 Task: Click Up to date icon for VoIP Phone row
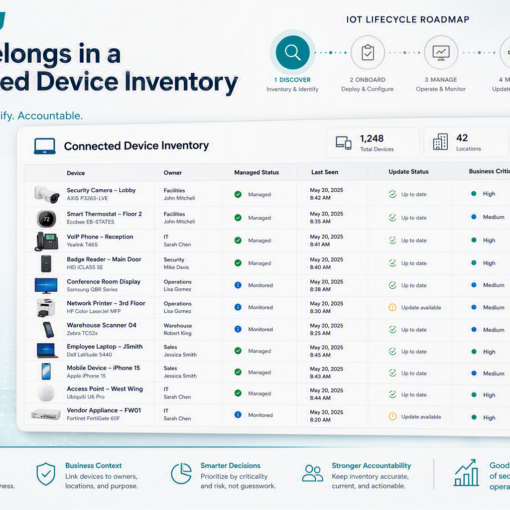click(x=393, y=240)
